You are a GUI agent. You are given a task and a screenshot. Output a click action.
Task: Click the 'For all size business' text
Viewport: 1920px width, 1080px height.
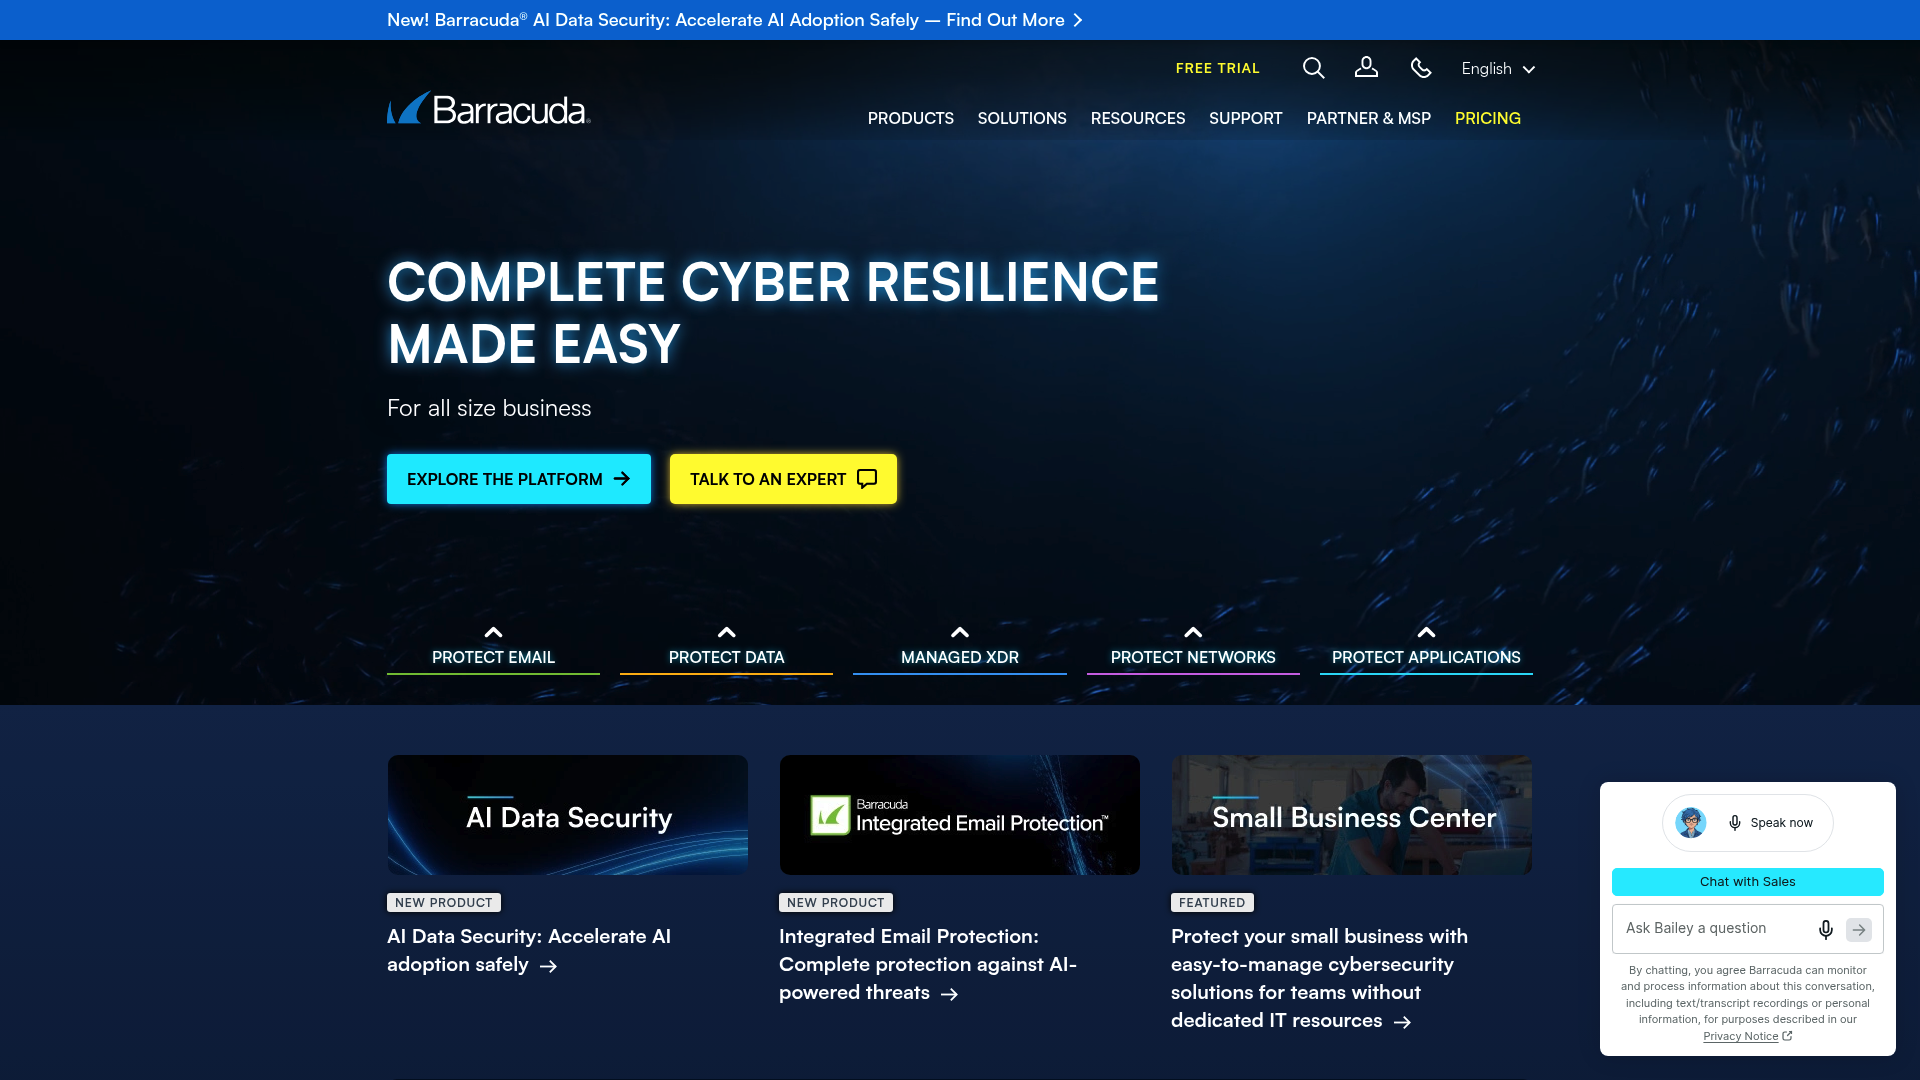click(489, 408)
